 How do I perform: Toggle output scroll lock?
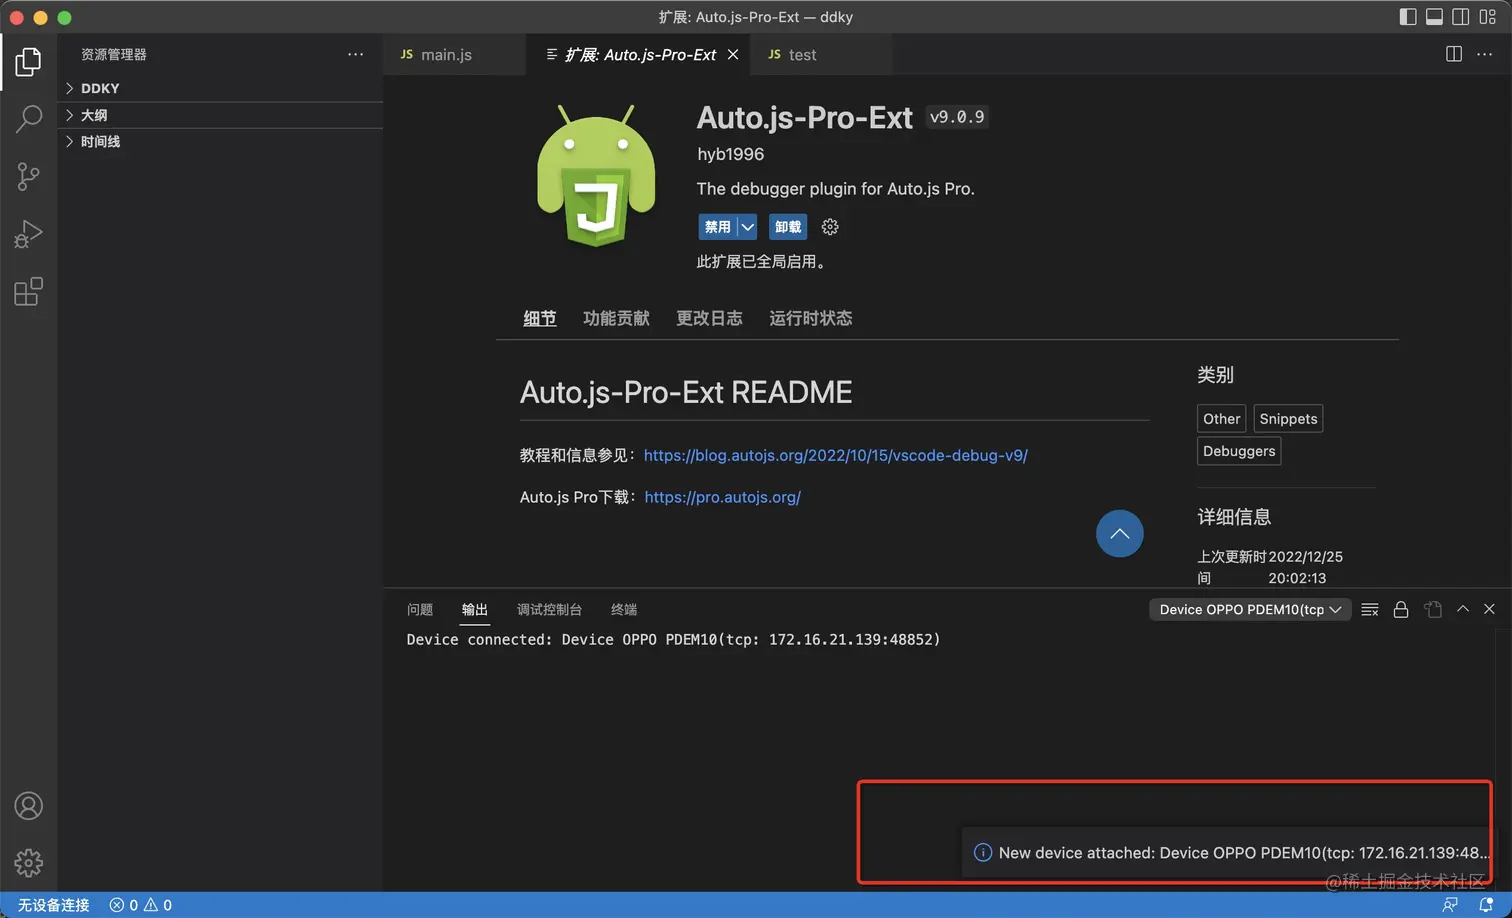point(1401,609)
